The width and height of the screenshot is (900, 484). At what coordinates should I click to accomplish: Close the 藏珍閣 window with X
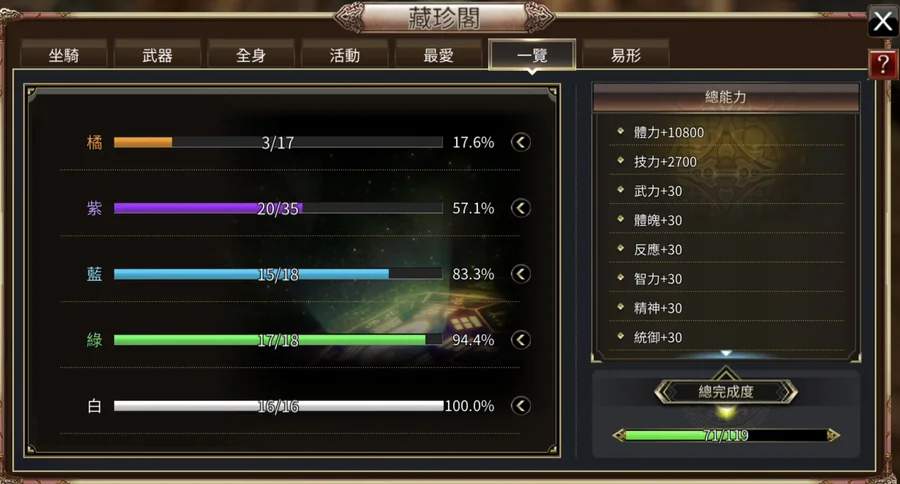[x=883, y=22]
